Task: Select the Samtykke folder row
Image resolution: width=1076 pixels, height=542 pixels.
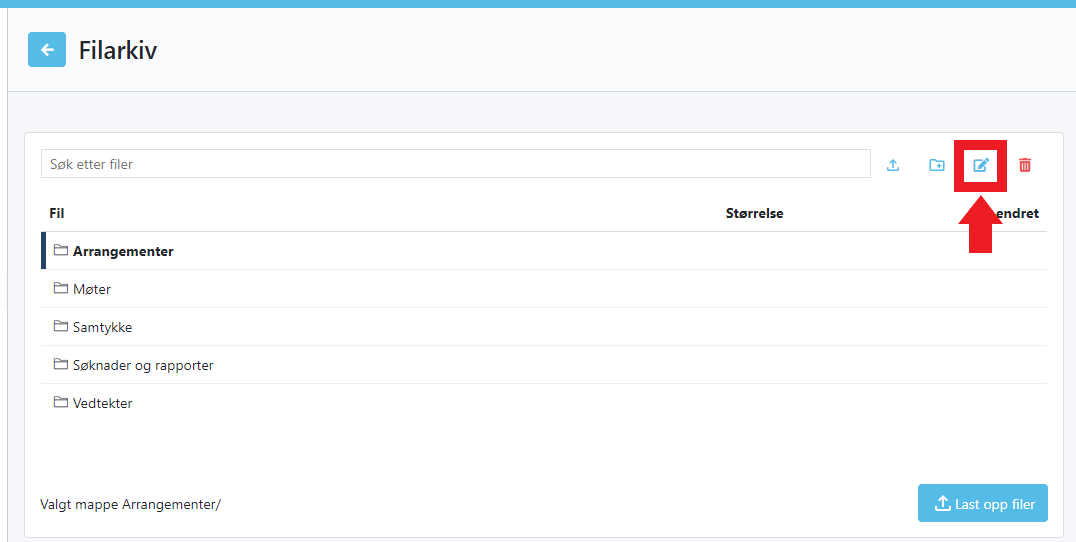Action: point(102,328)
